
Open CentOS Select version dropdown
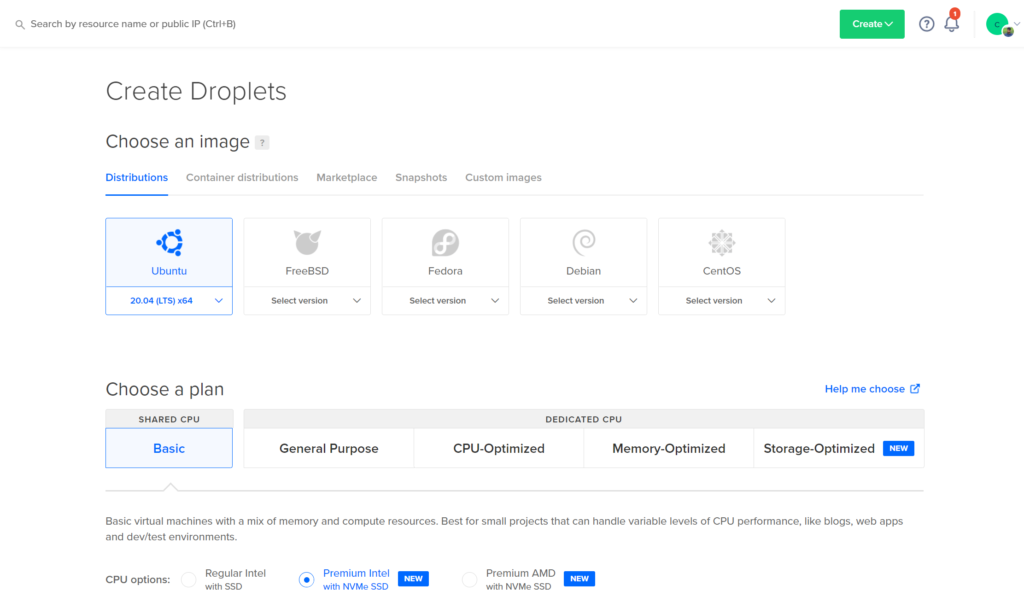722,300
